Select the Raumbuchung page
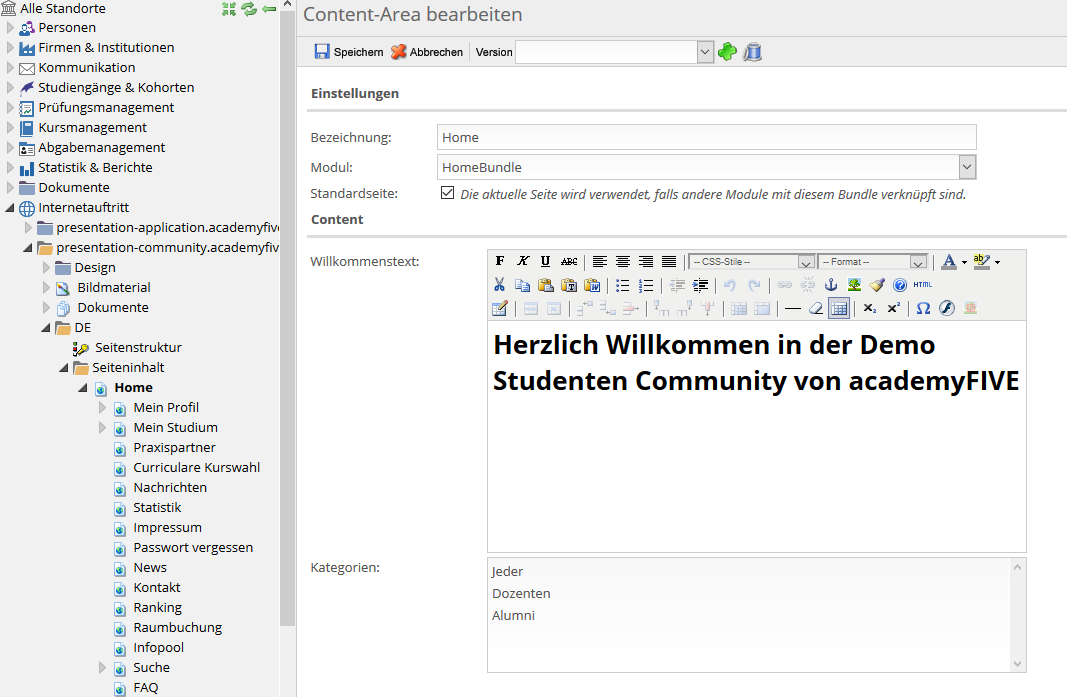Screen dimensions: 1067x697 pyautogui.click(x=178, y=628)
